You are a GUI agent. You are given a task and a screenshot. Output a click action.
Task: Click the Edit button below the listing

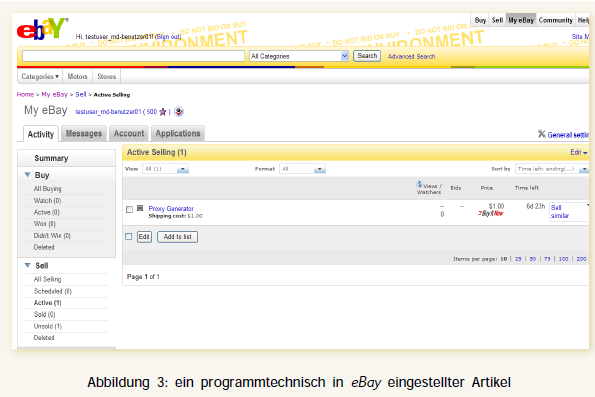coord(144,237)
